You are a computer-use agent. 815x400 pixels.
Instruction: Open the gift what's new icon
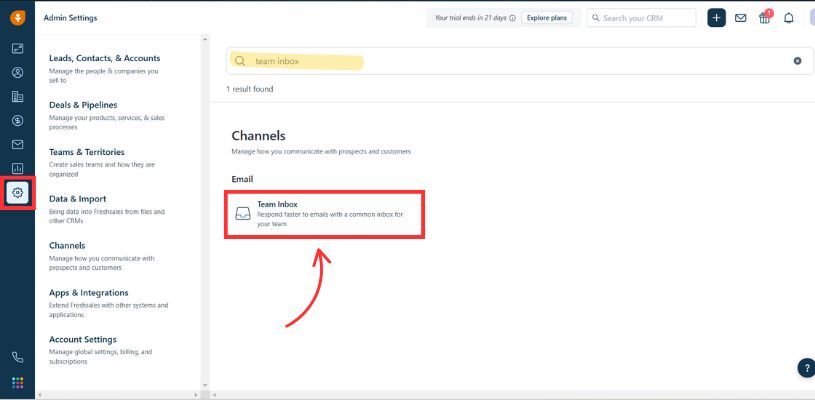tap(765, 18)
